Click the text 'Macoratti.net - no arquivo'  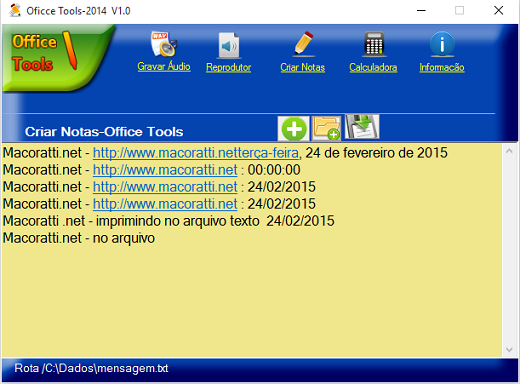(x=79, y=238)
